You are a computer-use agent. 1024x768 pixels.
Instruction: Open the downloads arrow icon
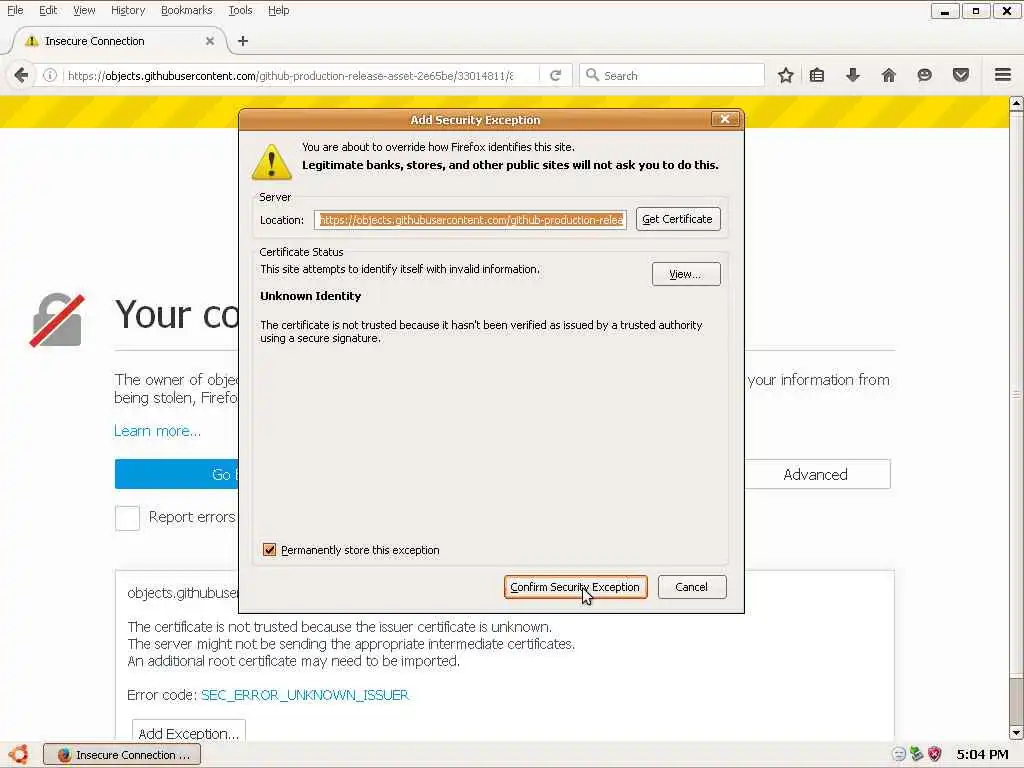click(852, 75)
